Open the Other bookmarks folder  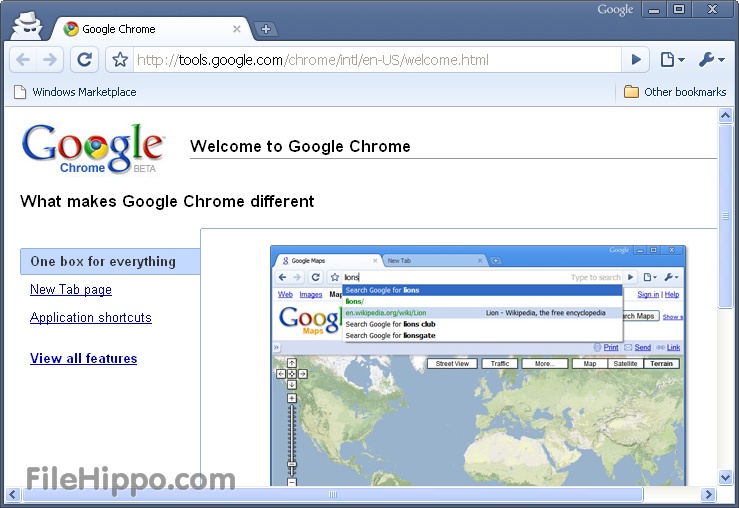tap(675, 92)
